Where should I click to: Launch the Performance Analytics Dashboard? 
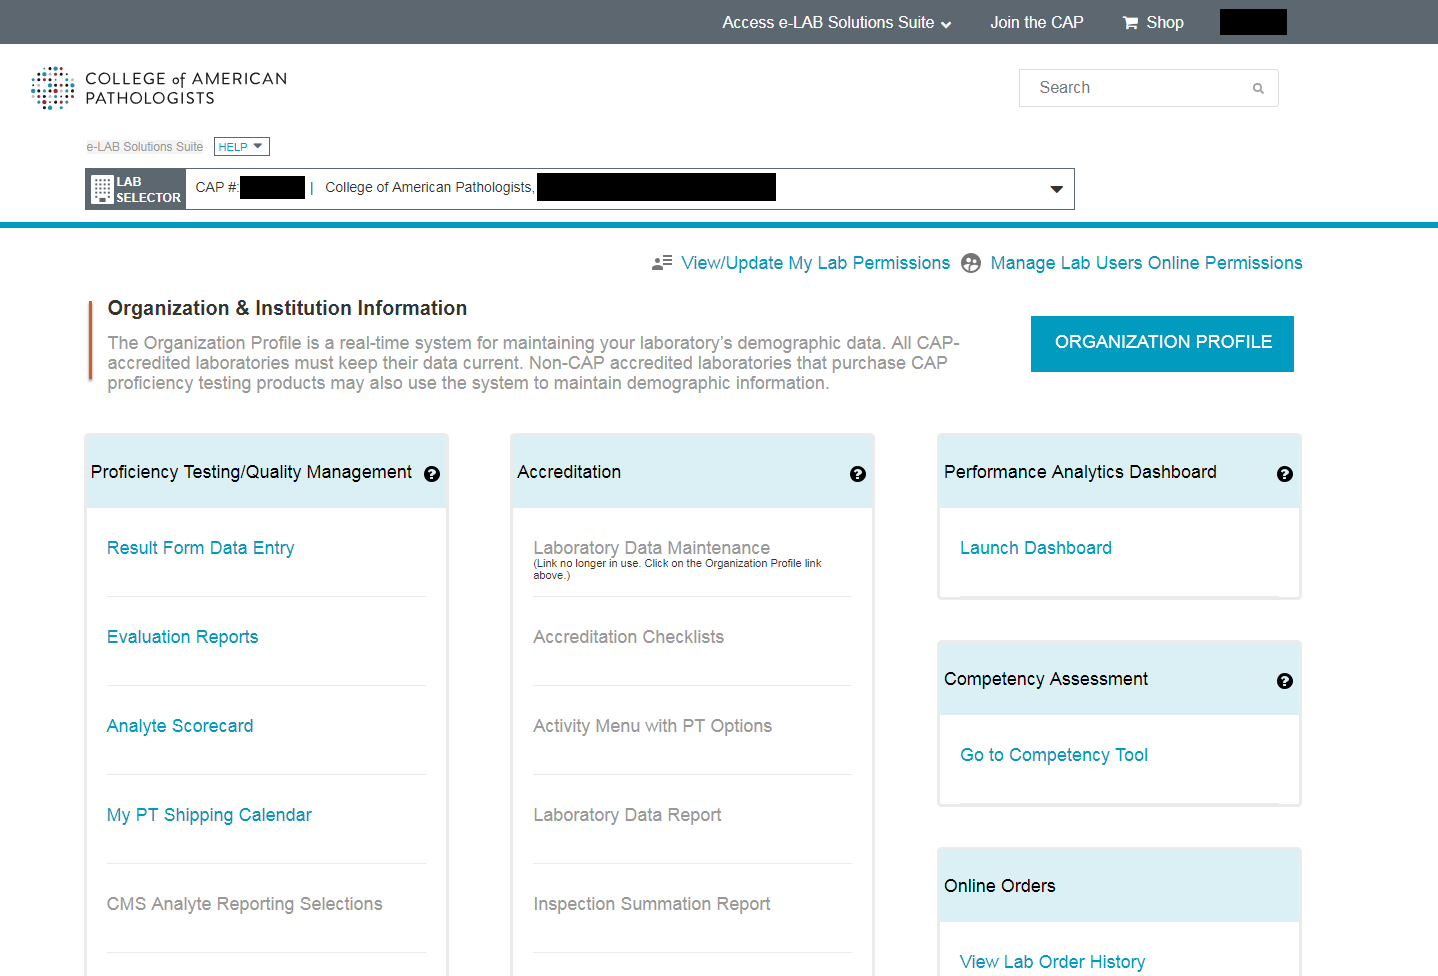tap(1036, 548)
